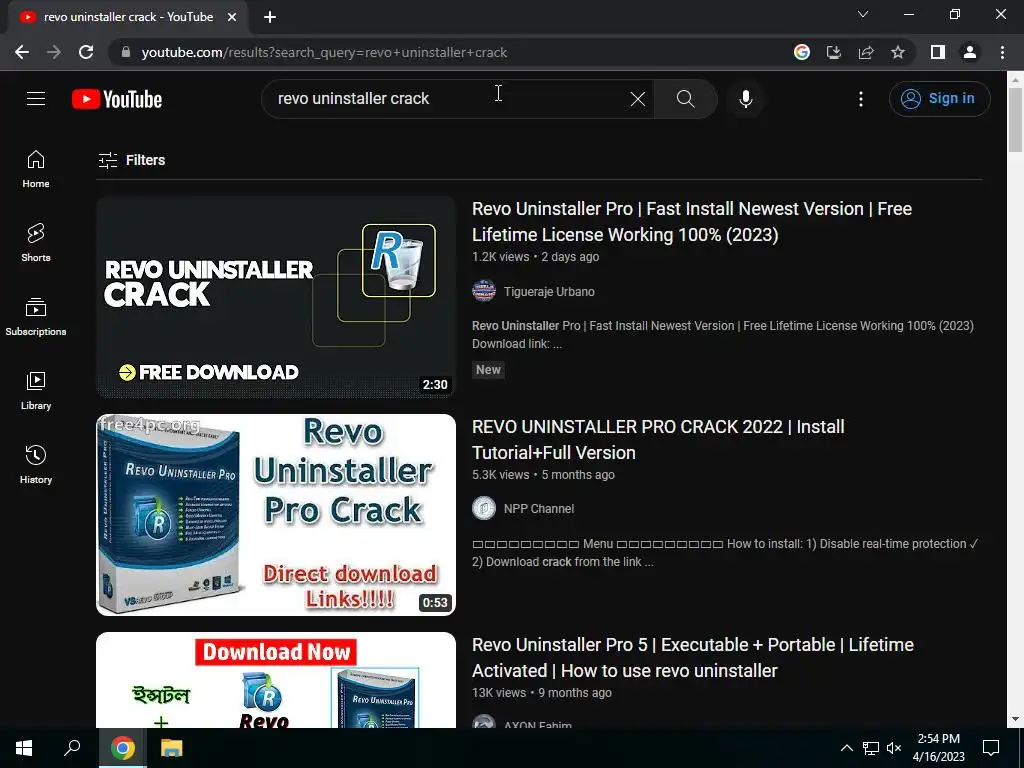The height and width of the screenshot is (768, 1024).
Task: Click '5.3K views • 5 months ago' text
Action: tap(543, 475)
